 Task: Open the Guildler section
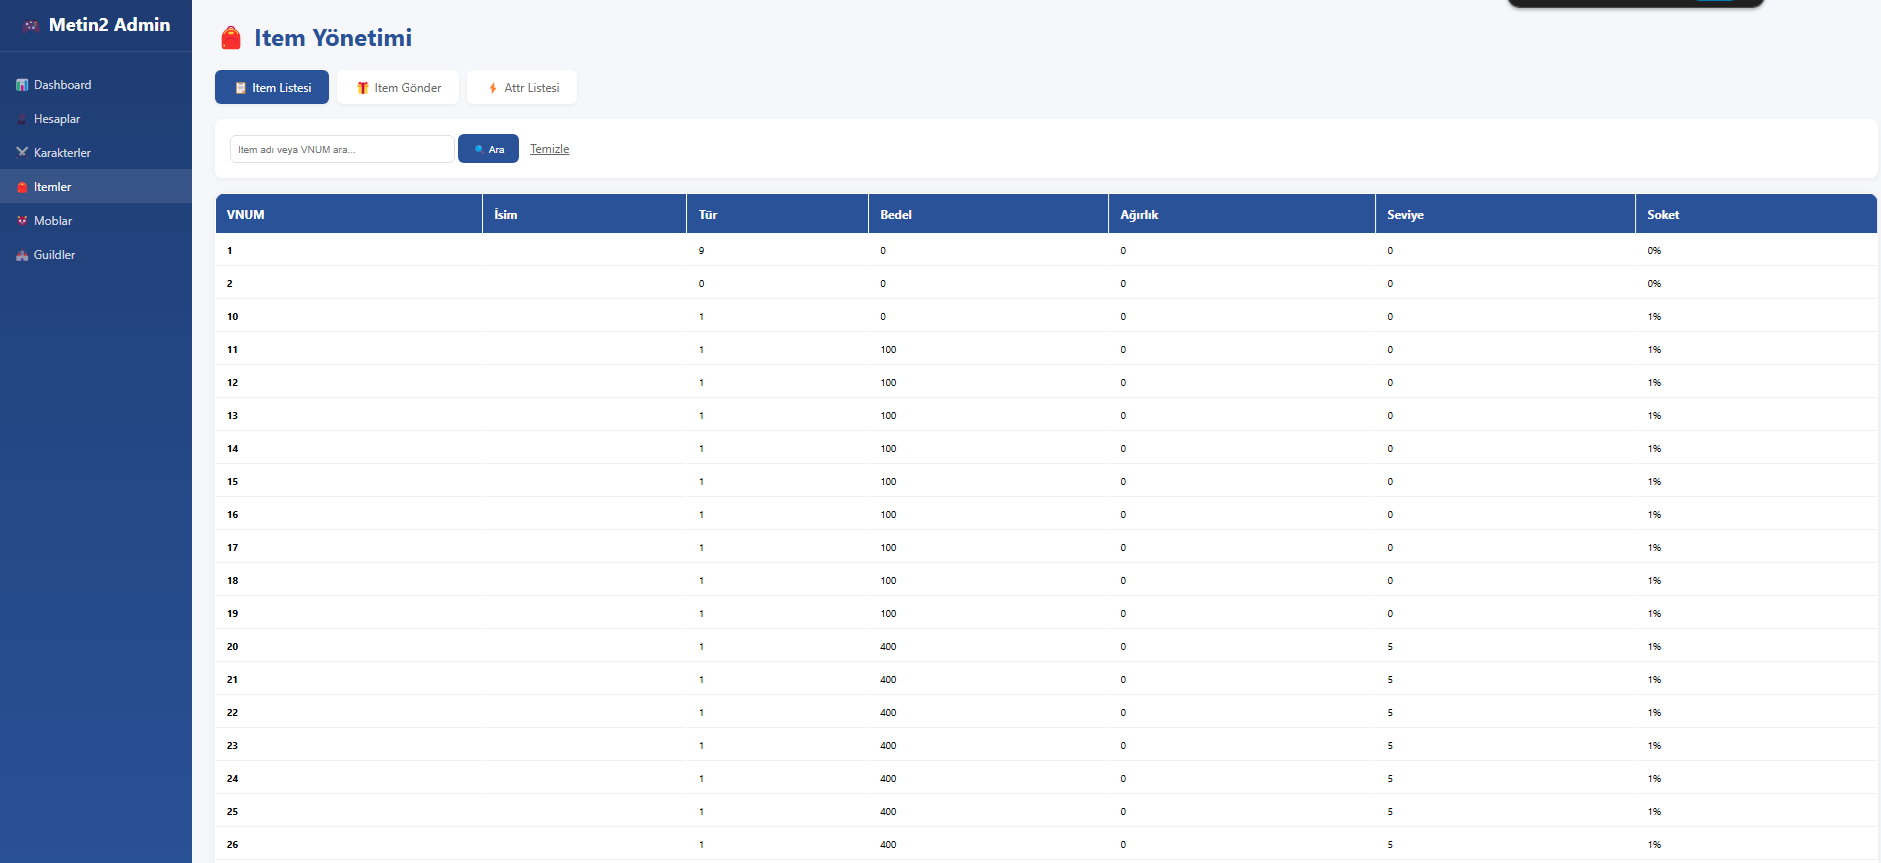(96, 255)
